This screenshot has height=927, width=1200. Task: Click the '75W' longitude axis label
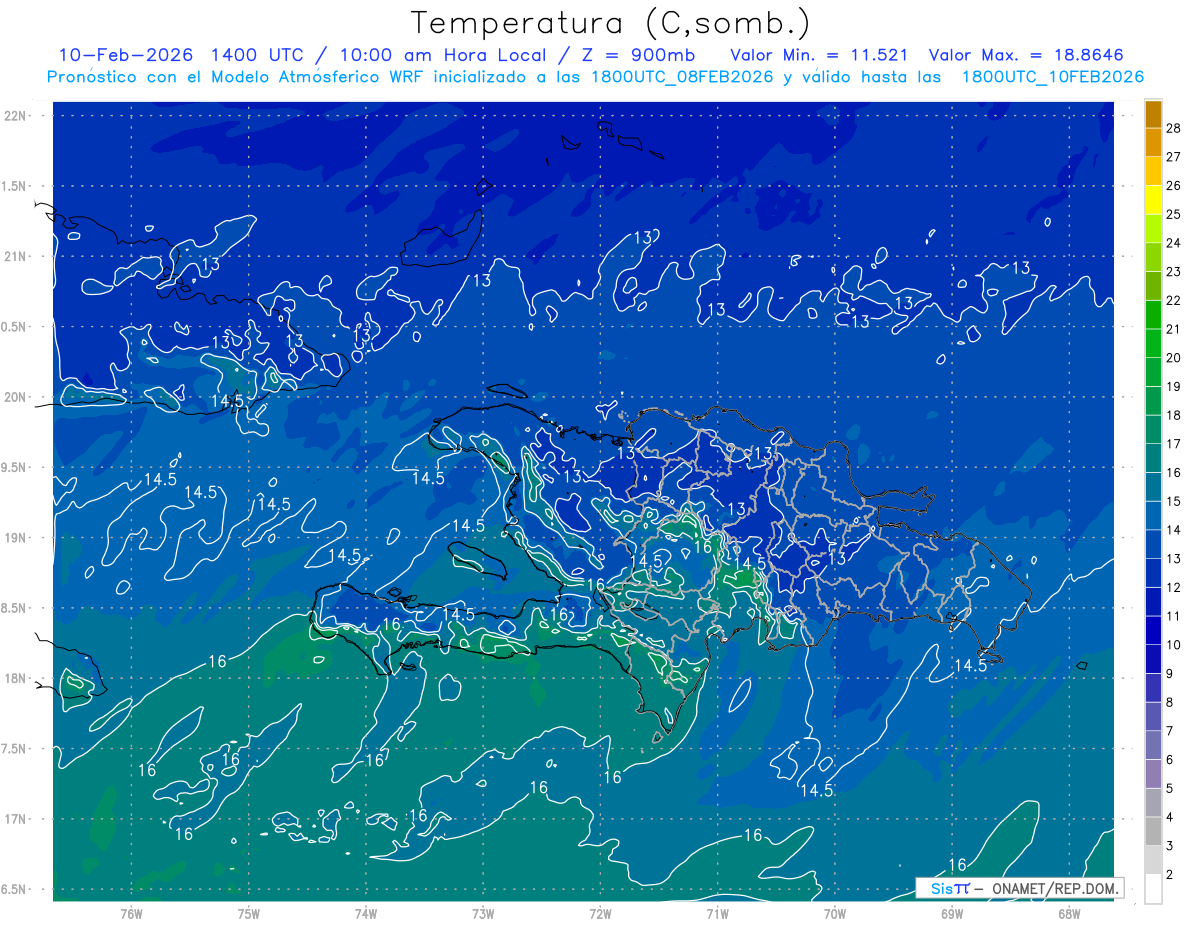tap(249, 914)
